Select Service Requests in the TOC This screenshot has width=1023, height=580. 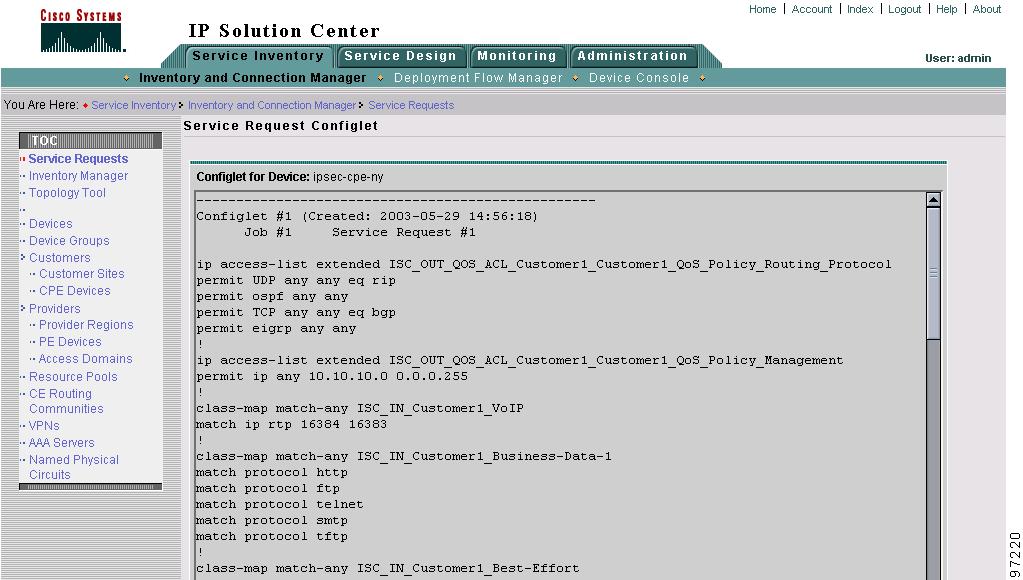click(78, 159)
